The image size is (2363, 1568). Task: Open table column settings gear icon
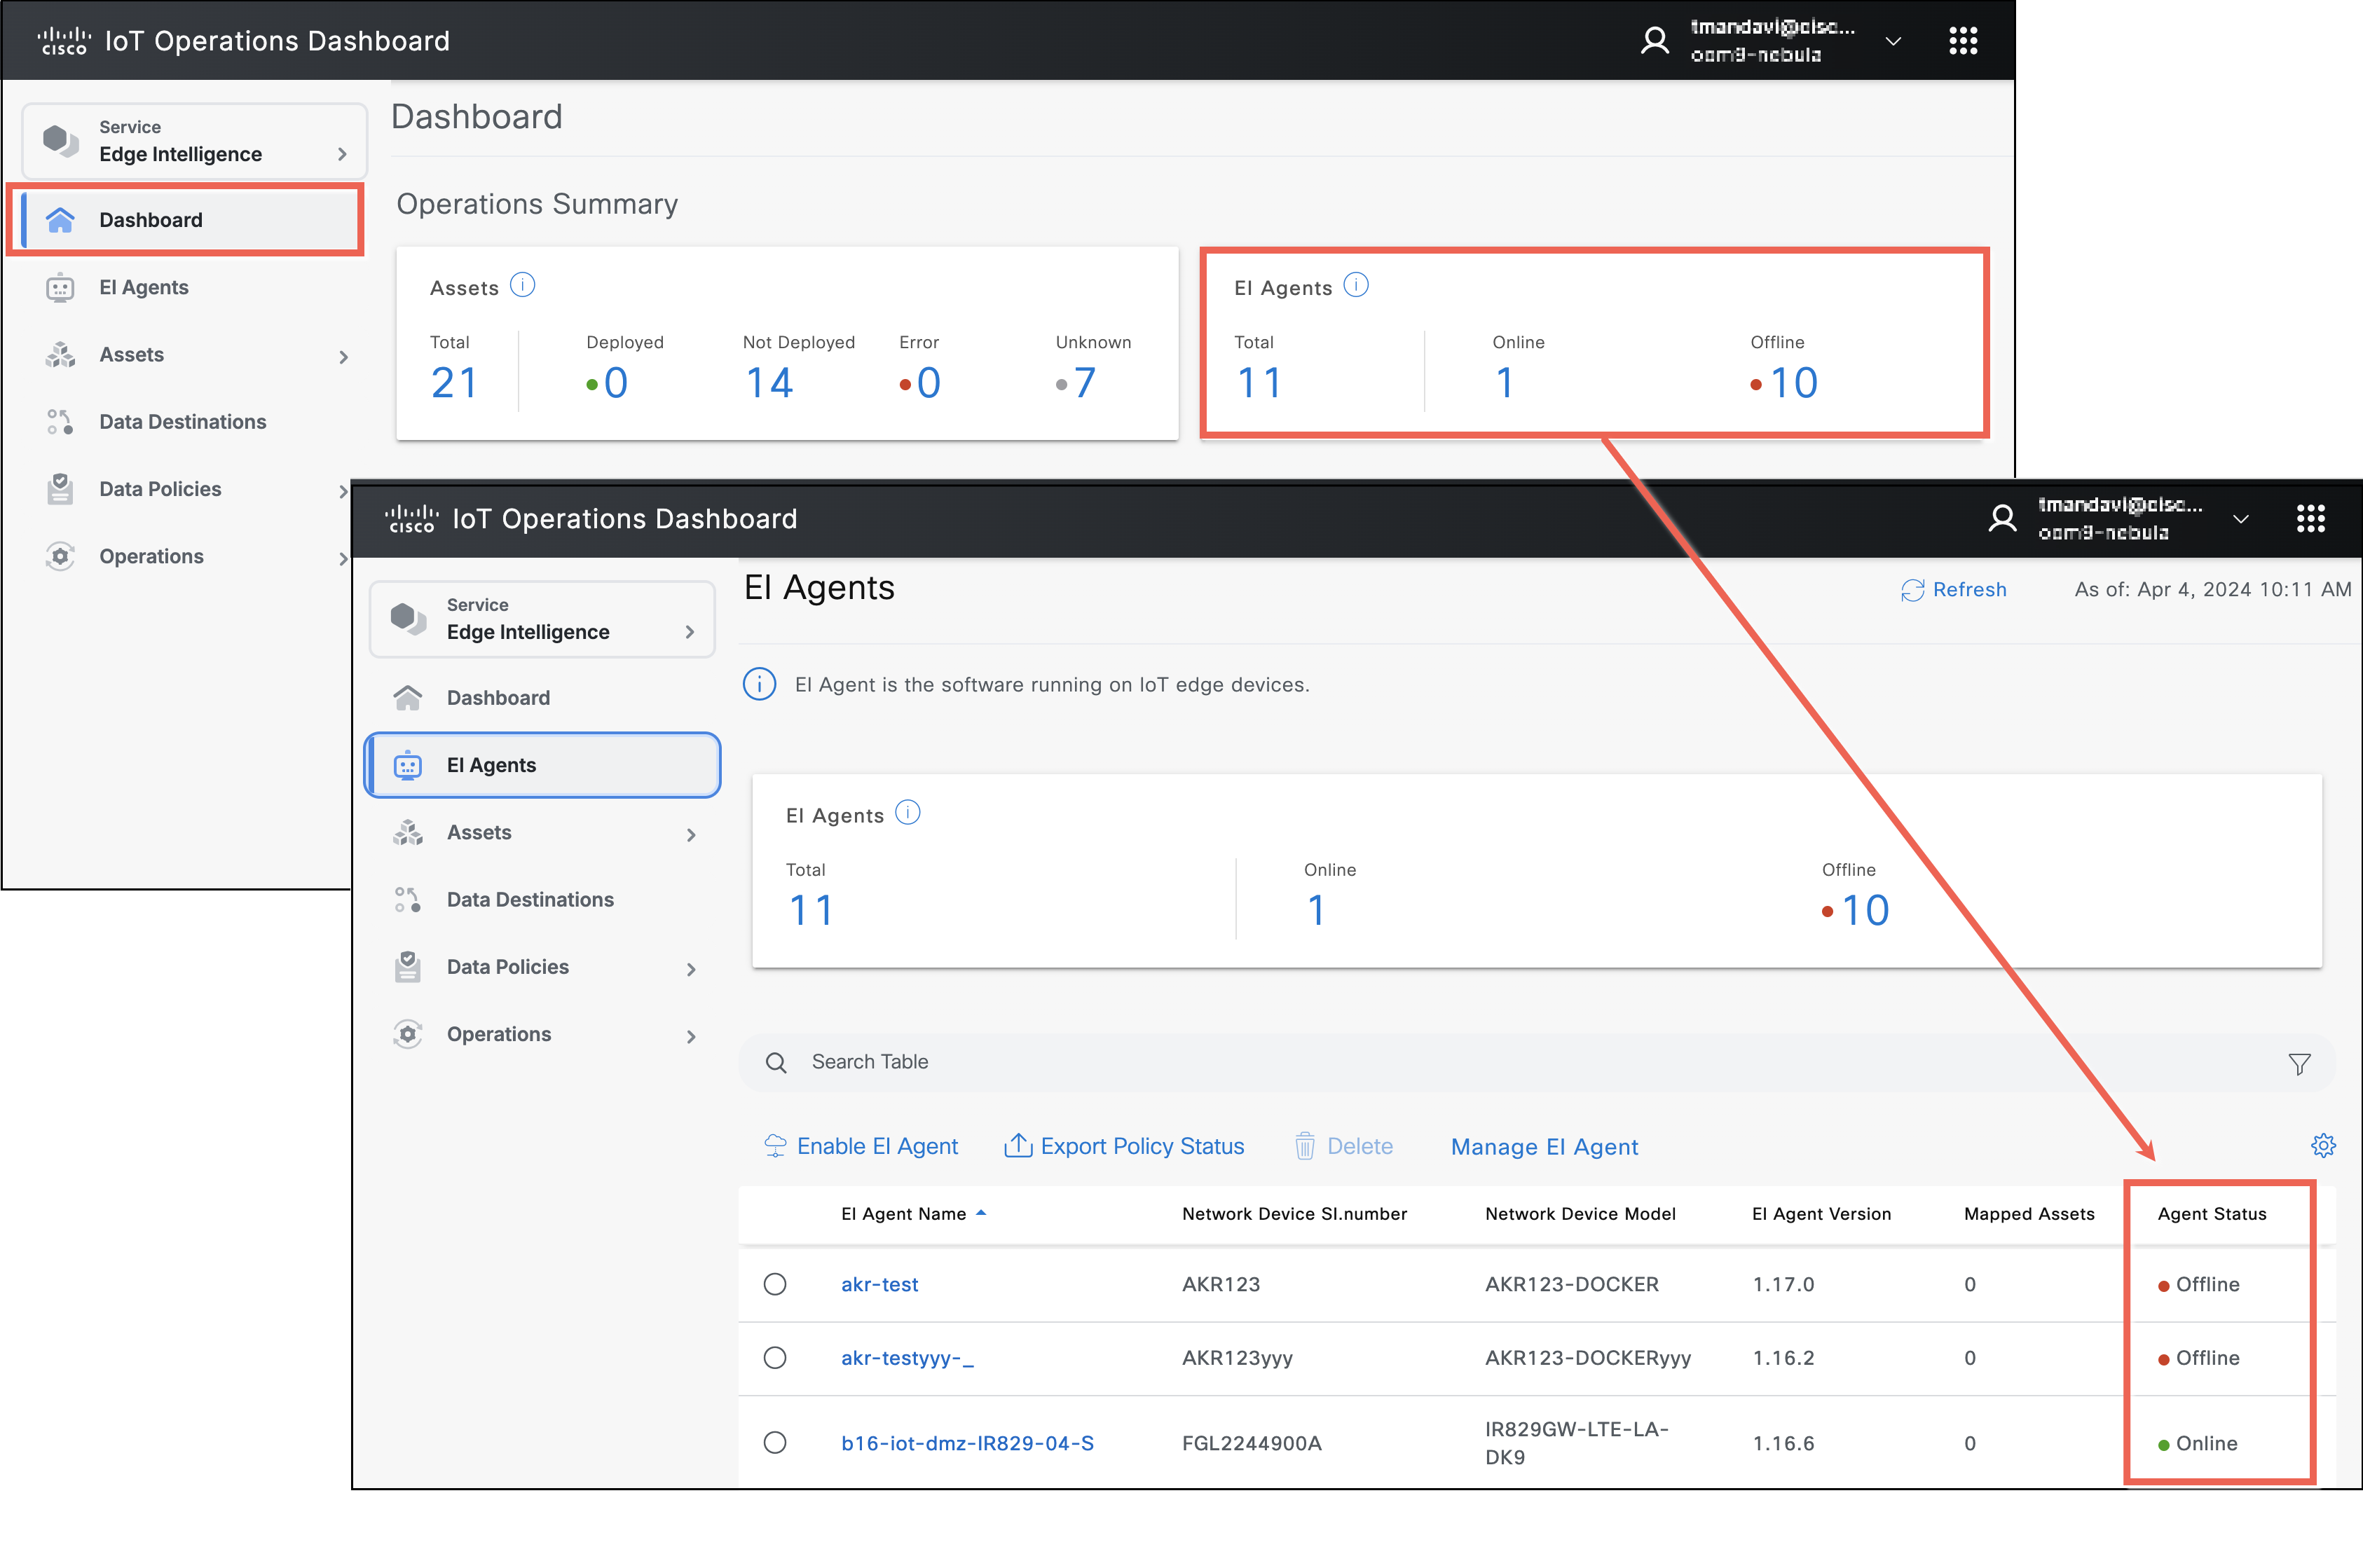(x=2323, y=1146)
